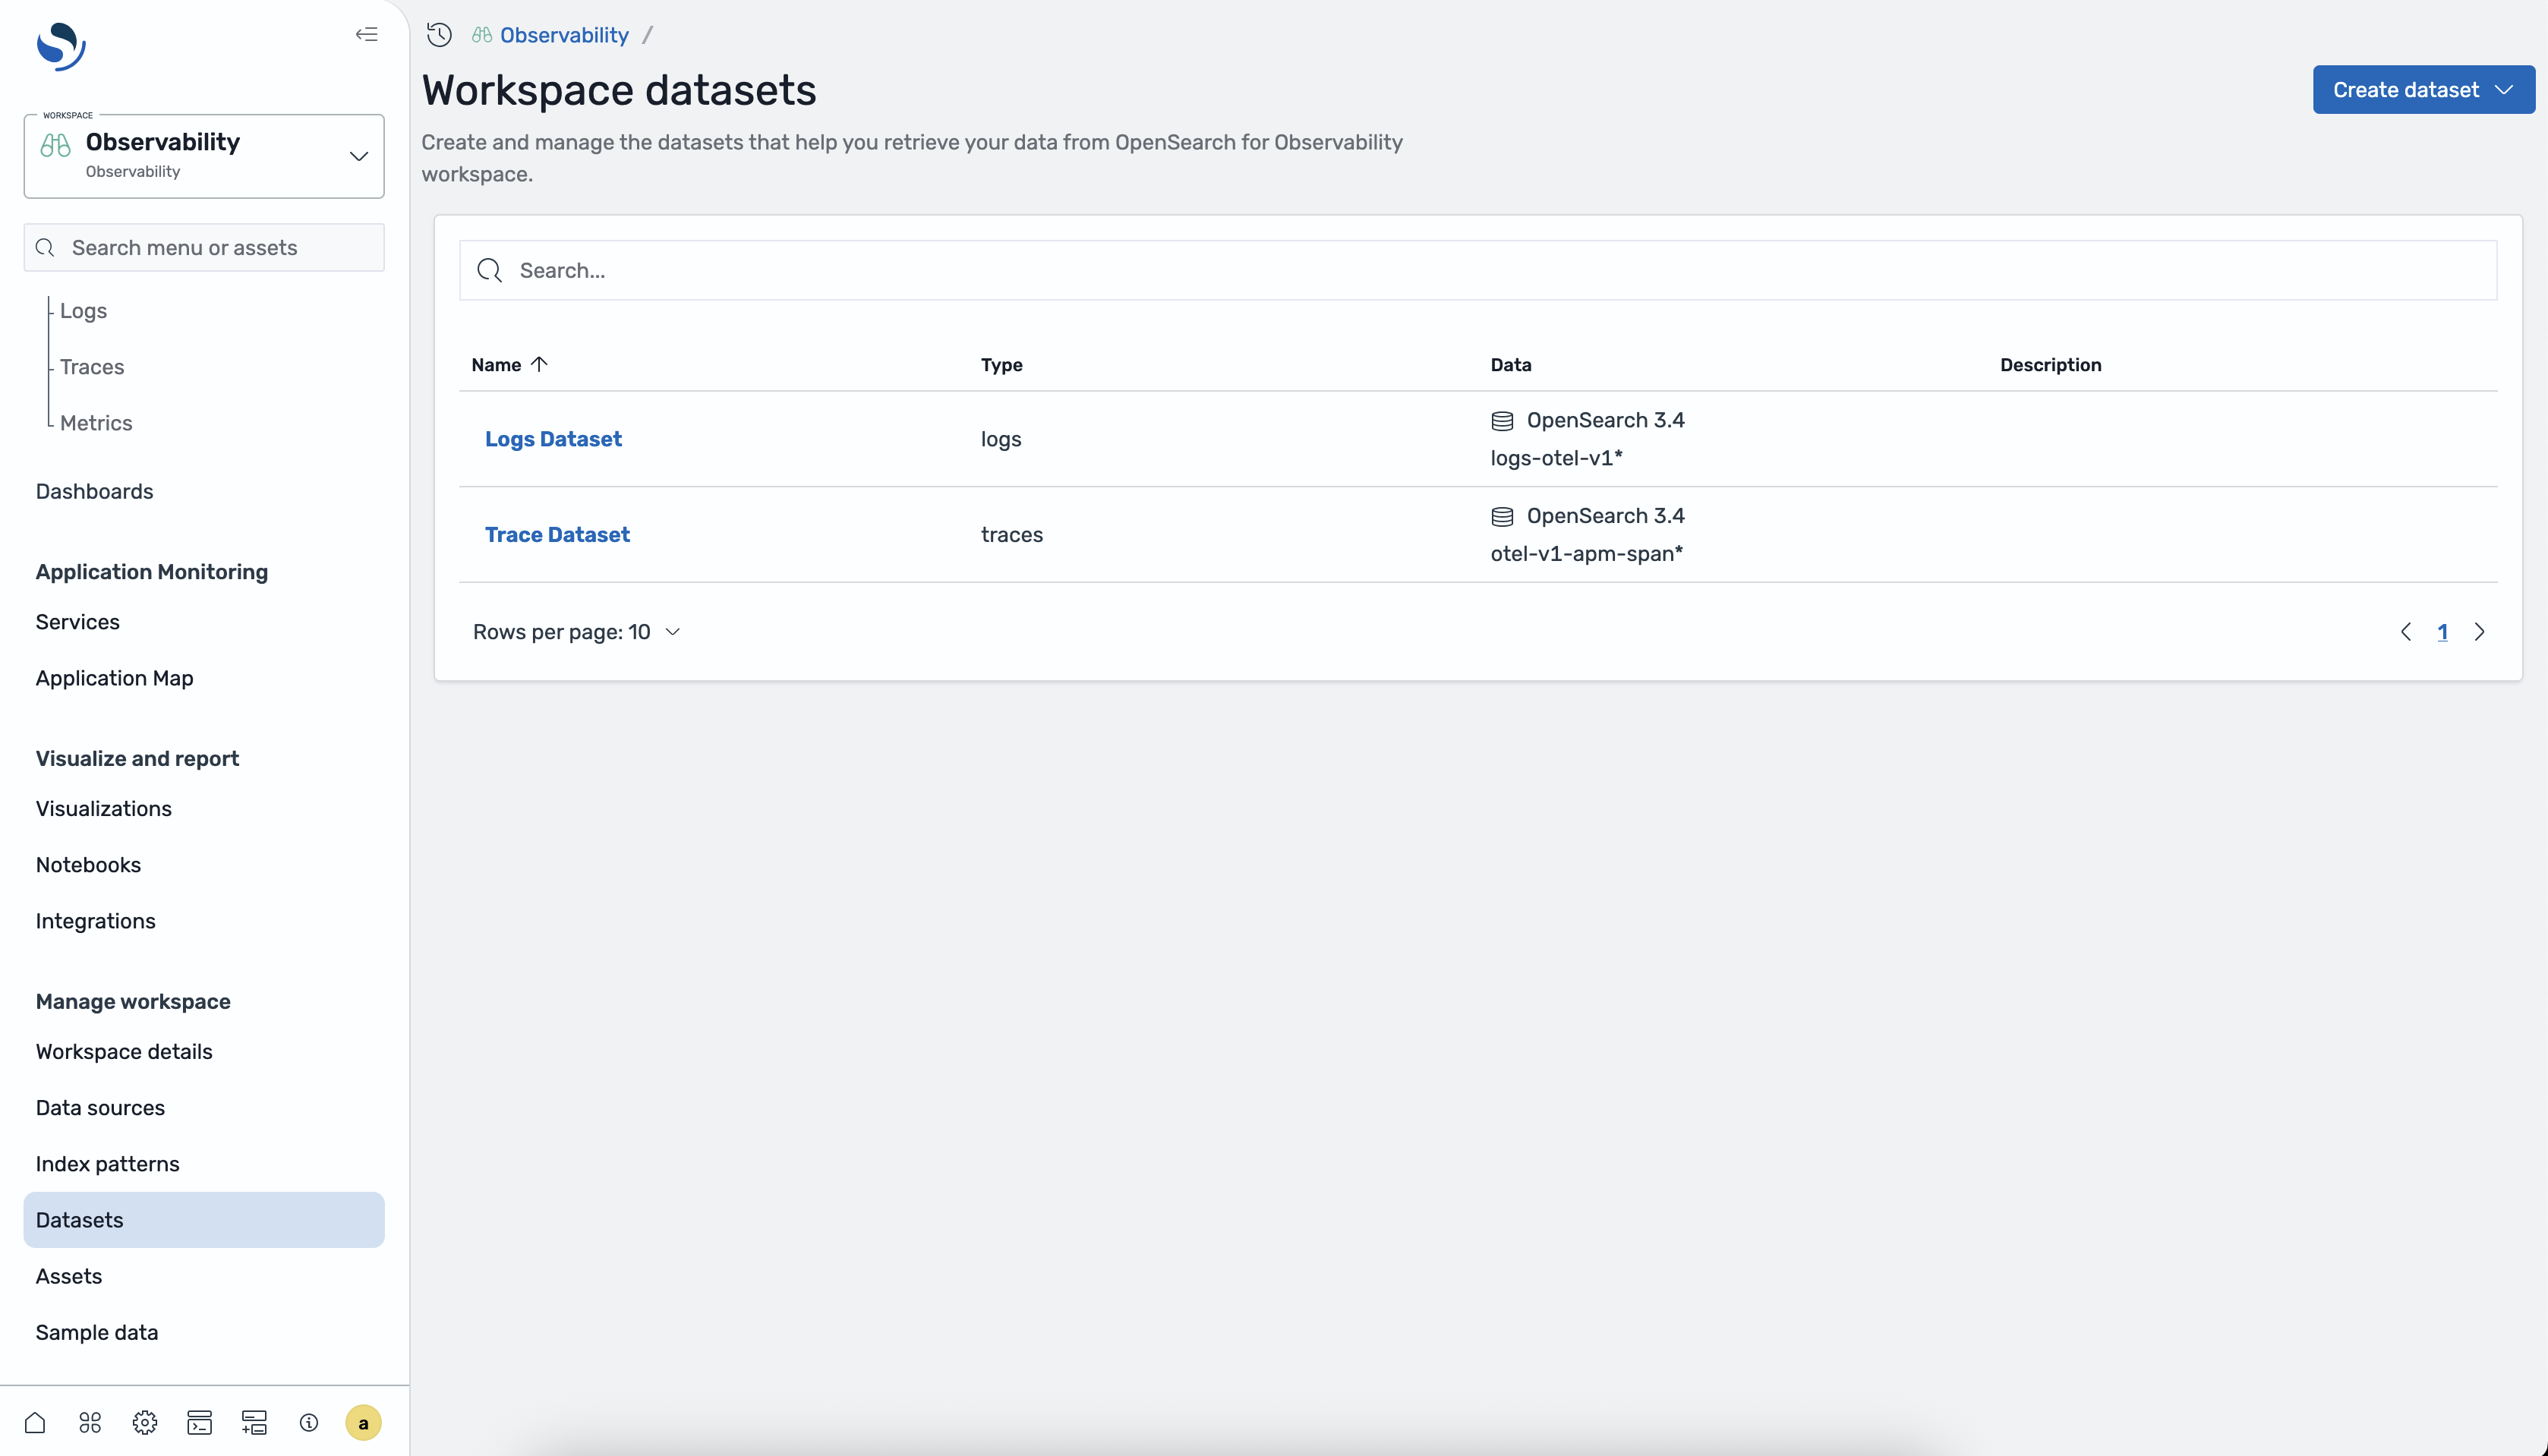Select Traces under Logs in sidebar
Viewport: 2548px width, 1456px height.
92,366
